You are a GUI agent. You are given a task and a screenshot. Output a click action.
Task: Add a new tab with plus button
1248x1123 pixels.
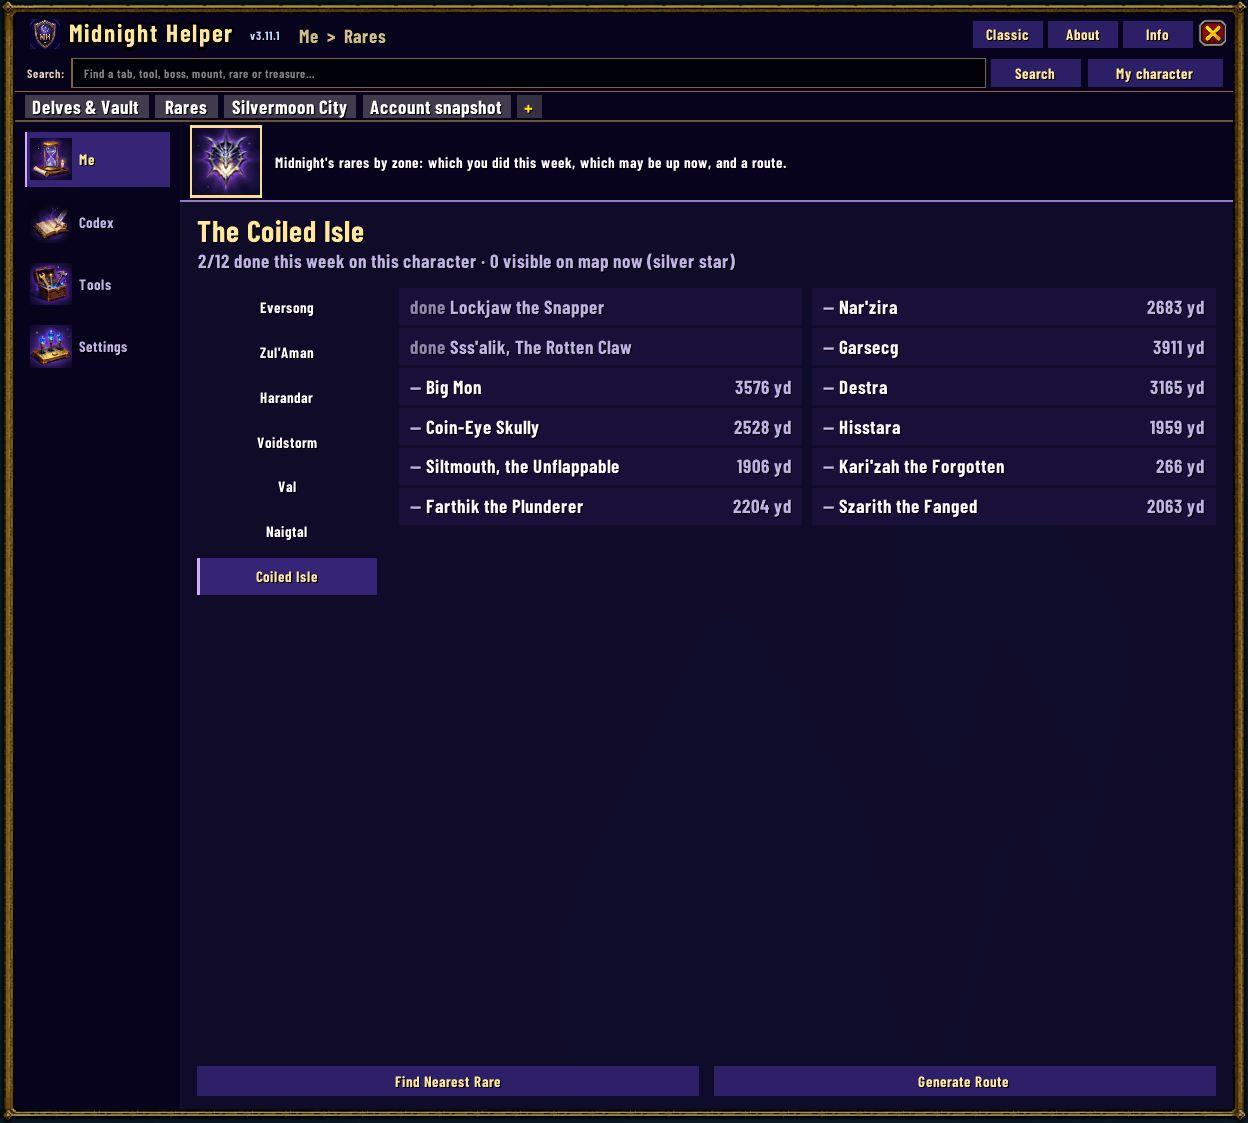pos(528,108)
